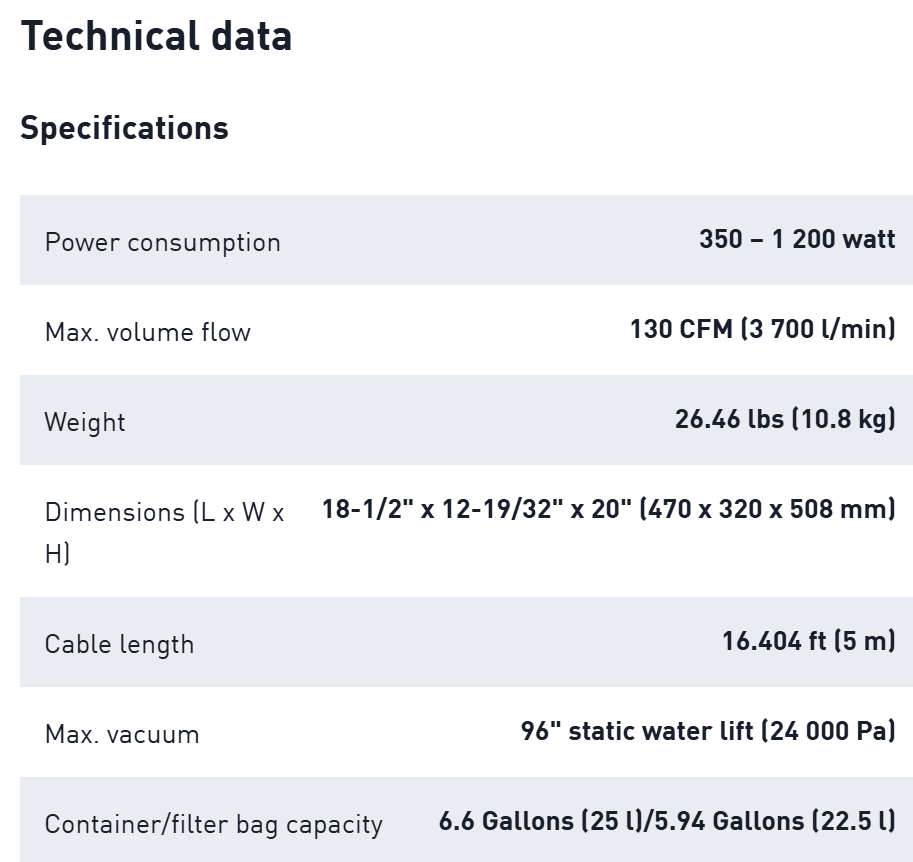Click the 470 x 320 x 508 mm value
The image size is (913, 862).
click(768, 509)
